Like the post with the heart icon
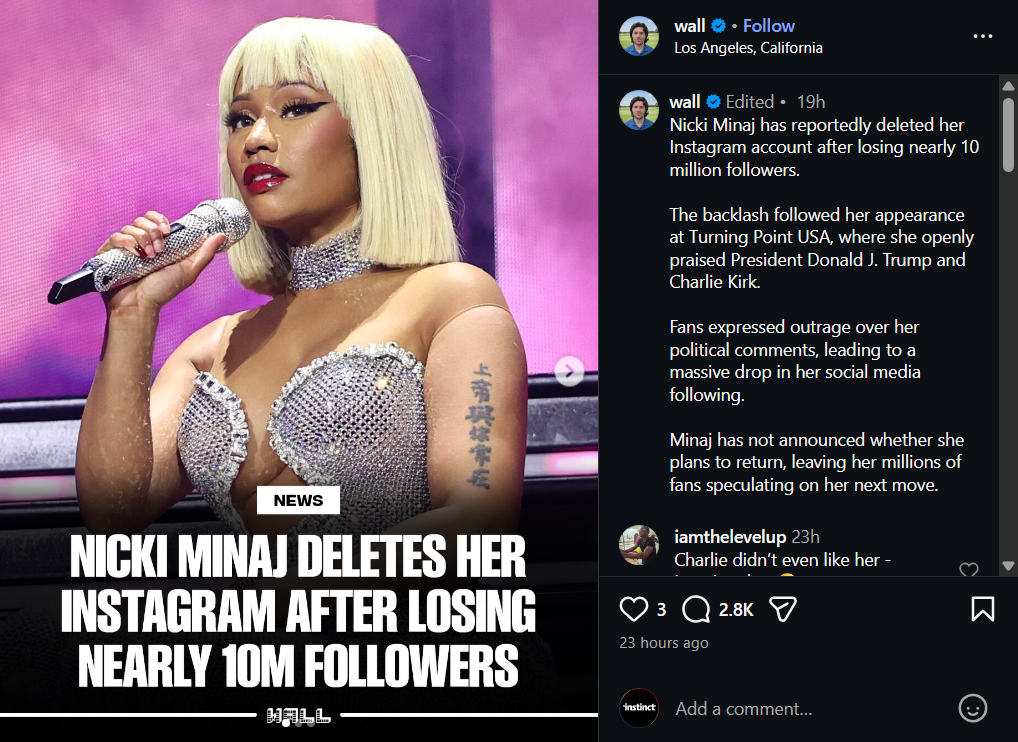1018x742 pixels. click(x=634, y=608)
